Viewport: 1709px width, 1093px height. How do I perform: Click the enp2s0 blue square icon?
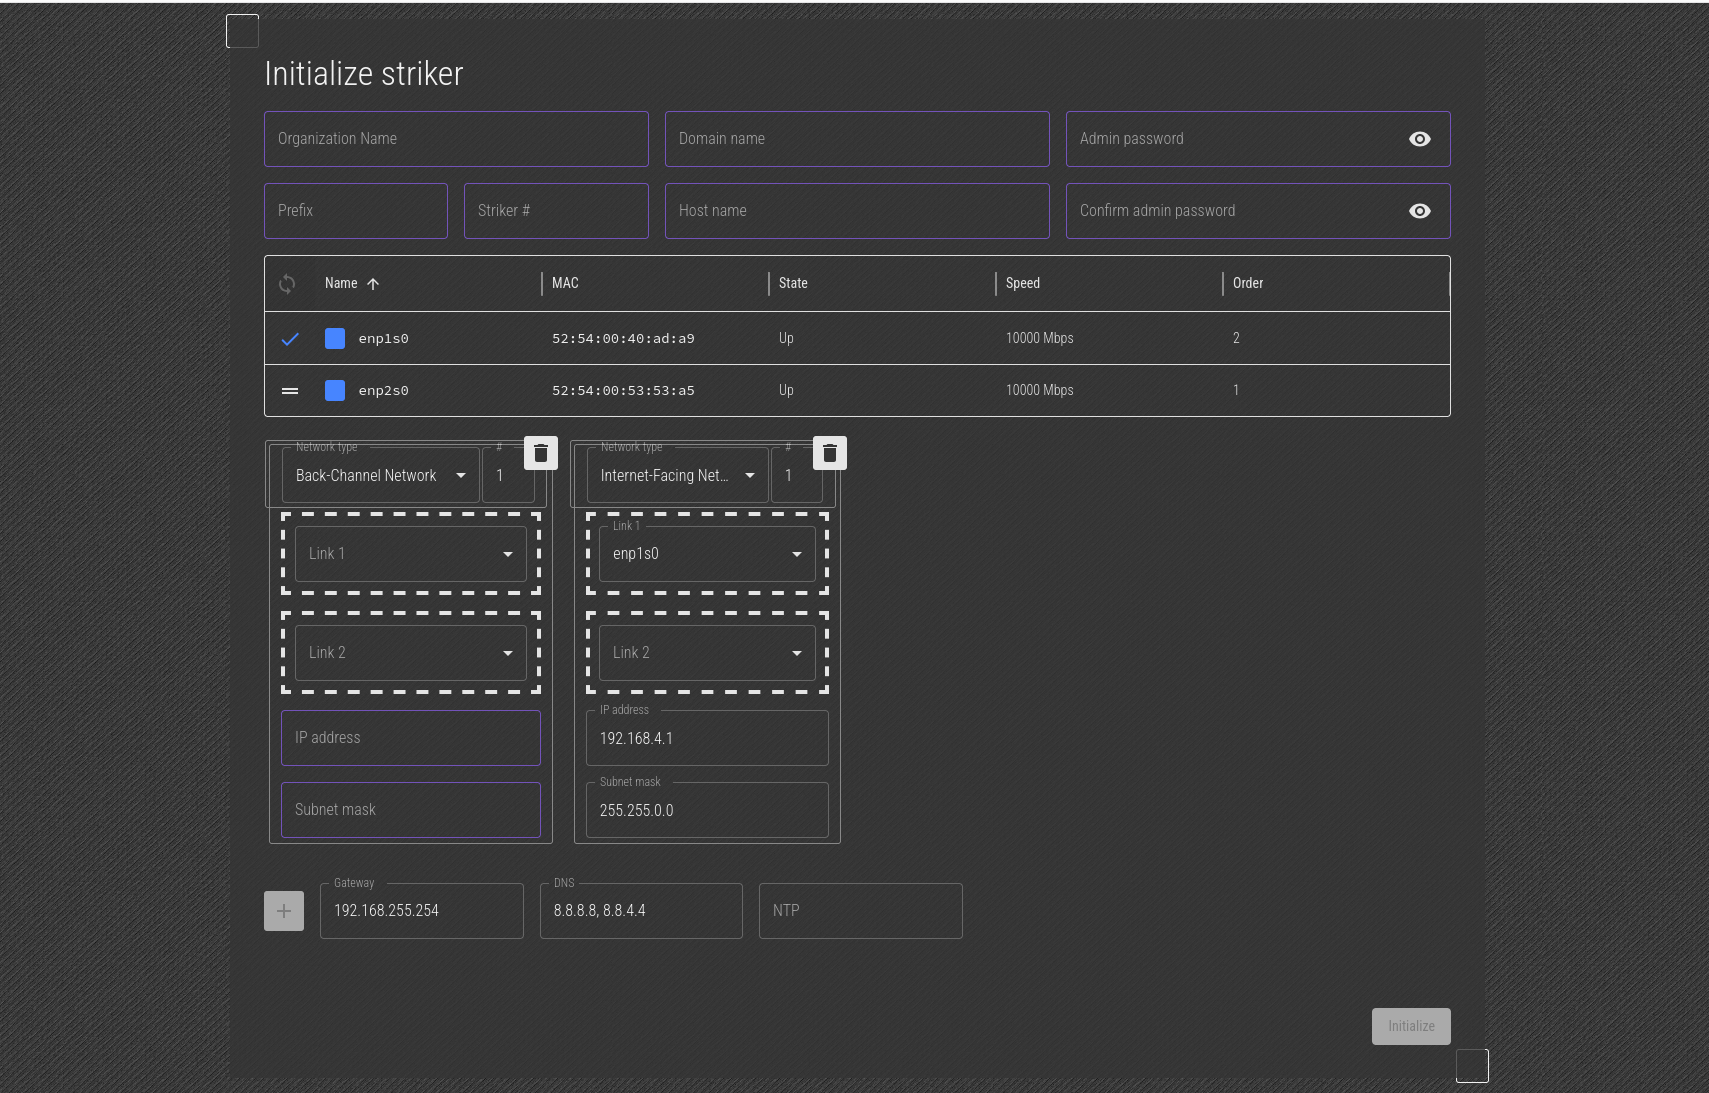[335, 390]
